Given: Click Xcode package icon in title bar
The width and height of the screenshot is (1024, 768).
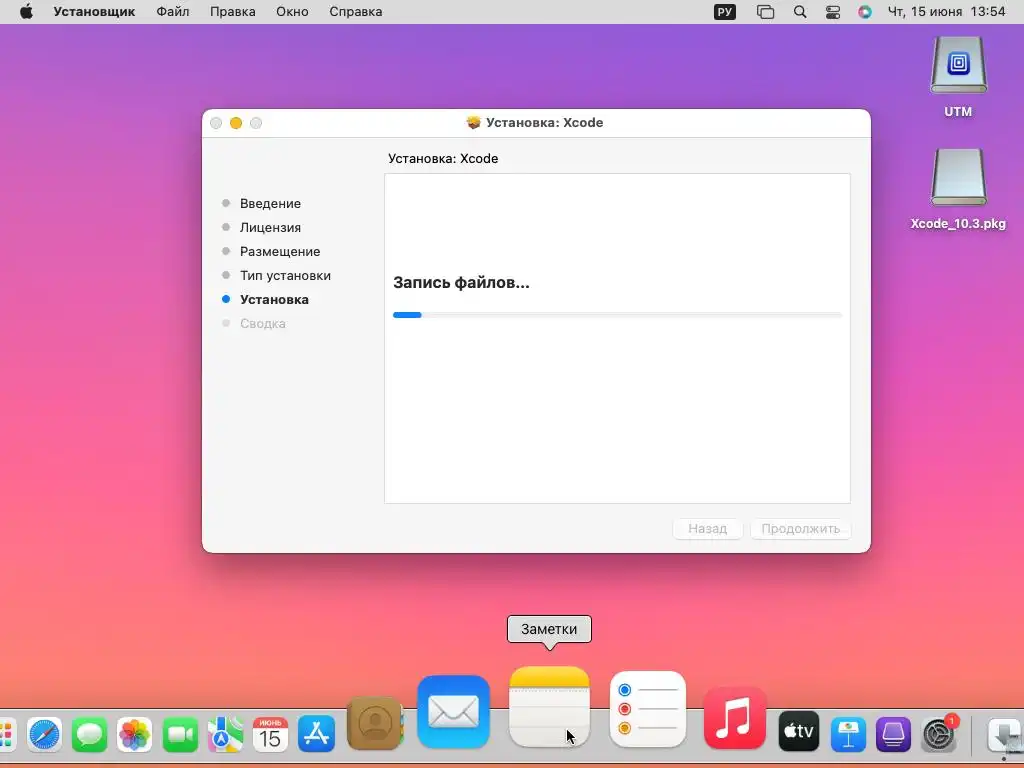Looking at the screenshot, I should 473,122.
